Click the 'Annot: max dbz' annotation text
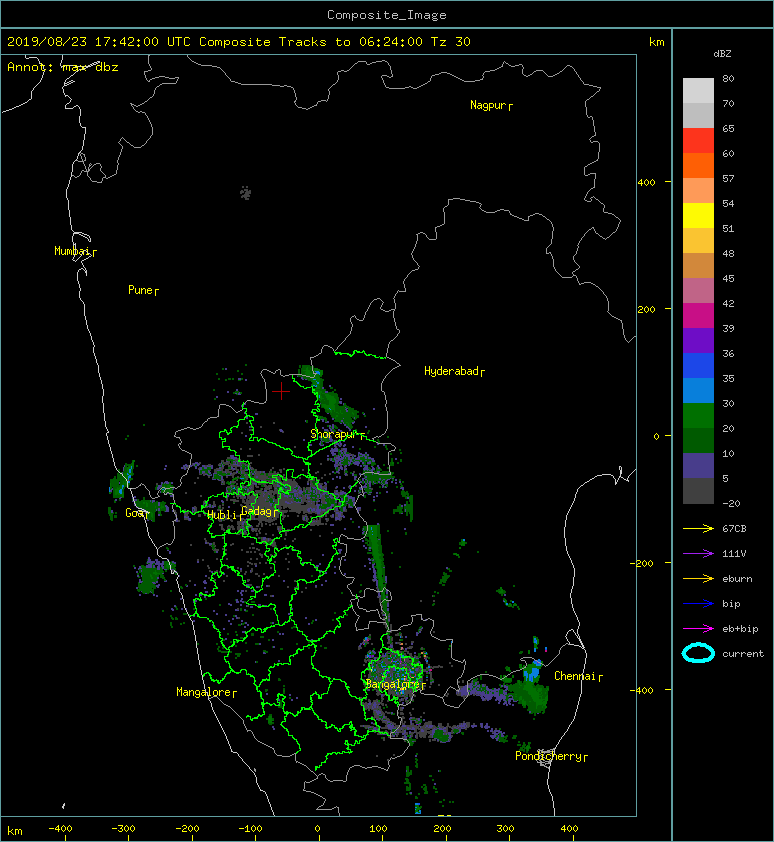Viewport: 774px width, 842px height. (63, 67)
